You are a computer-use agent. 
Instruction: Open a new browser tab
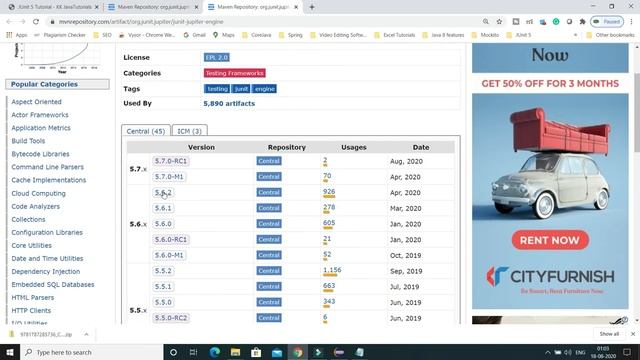(x=312, y=7)
